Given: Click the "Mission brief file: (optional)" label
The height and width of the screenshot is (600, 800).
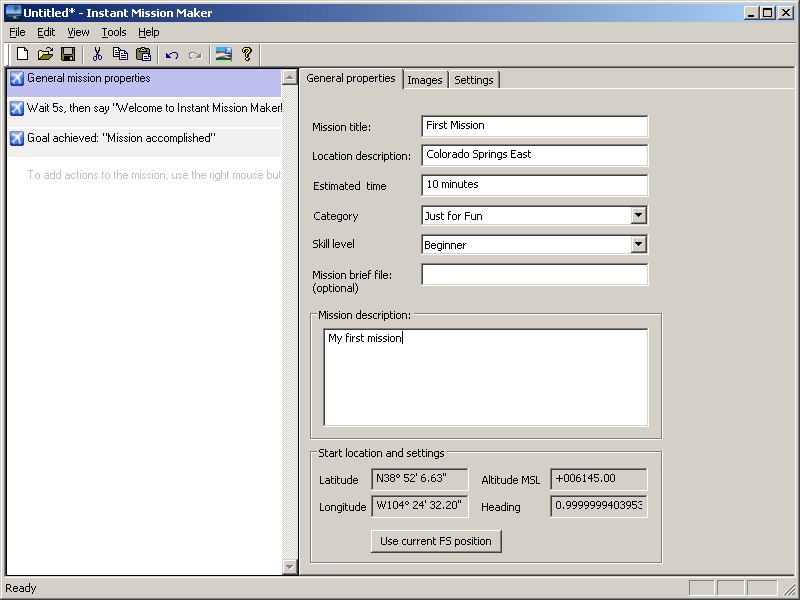Looking at the screenshot, I should pos(352,282).
